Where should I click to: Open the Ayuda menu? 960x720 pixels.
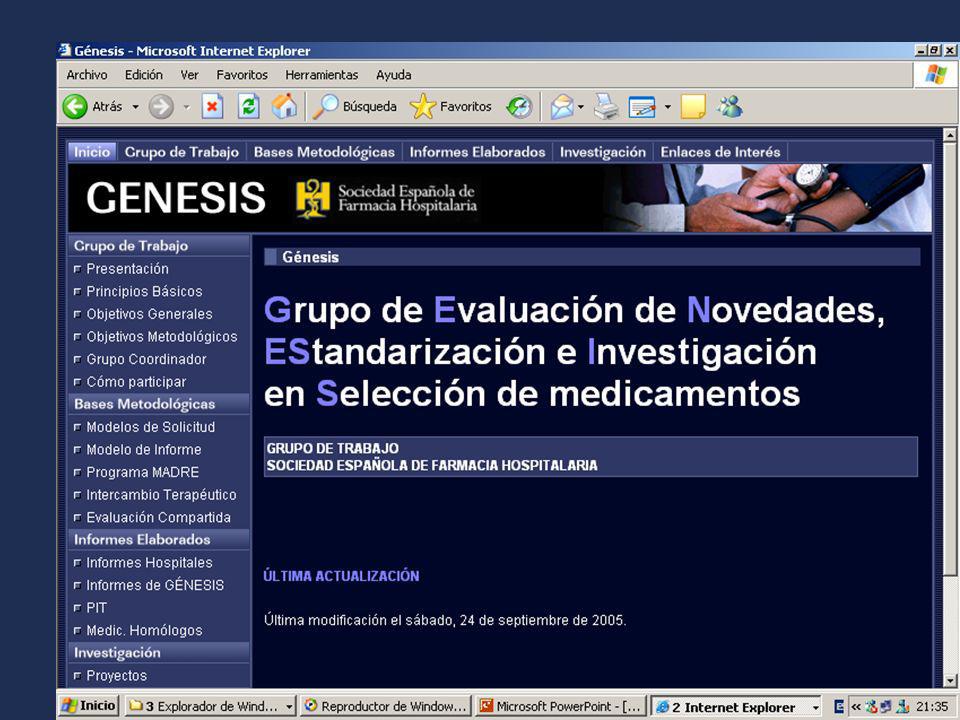(x=393, y=75)
